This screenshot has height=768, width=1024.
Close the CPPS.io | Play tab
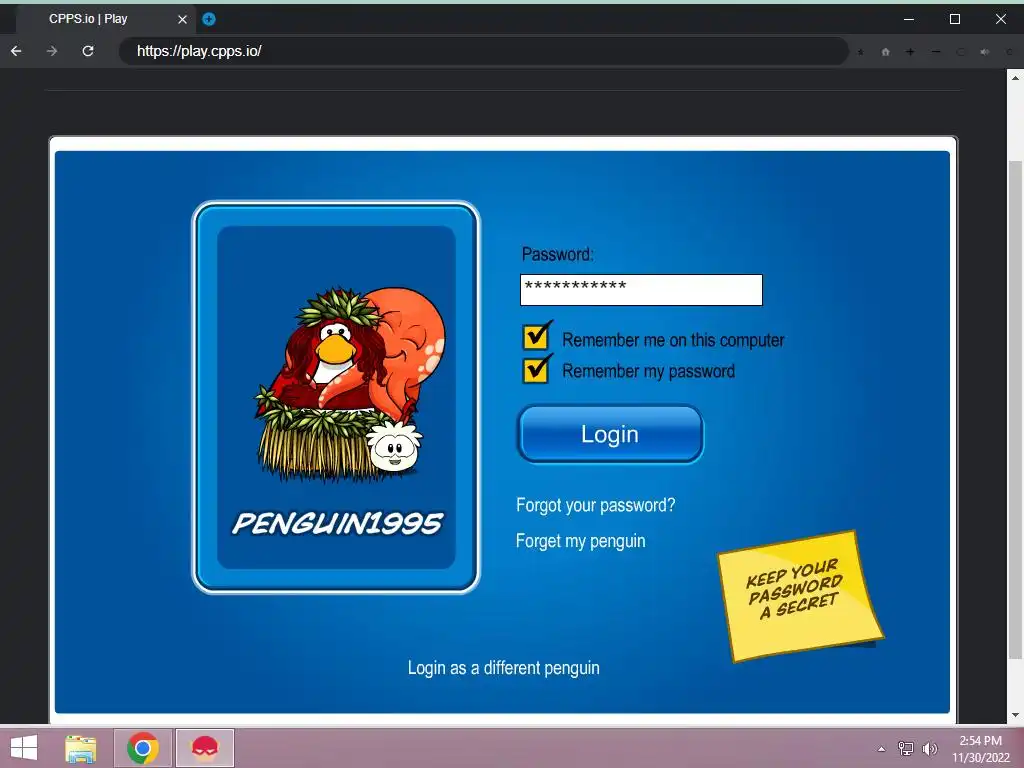tap(182, 20)
